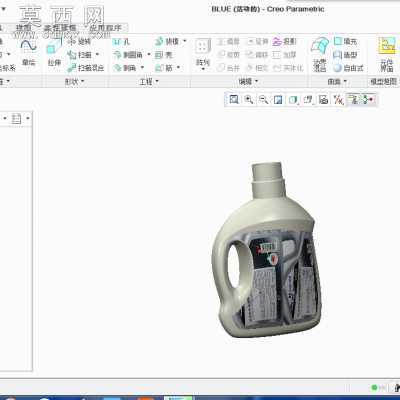
Task: Open the View Manager icon
Action: [323, 99]
